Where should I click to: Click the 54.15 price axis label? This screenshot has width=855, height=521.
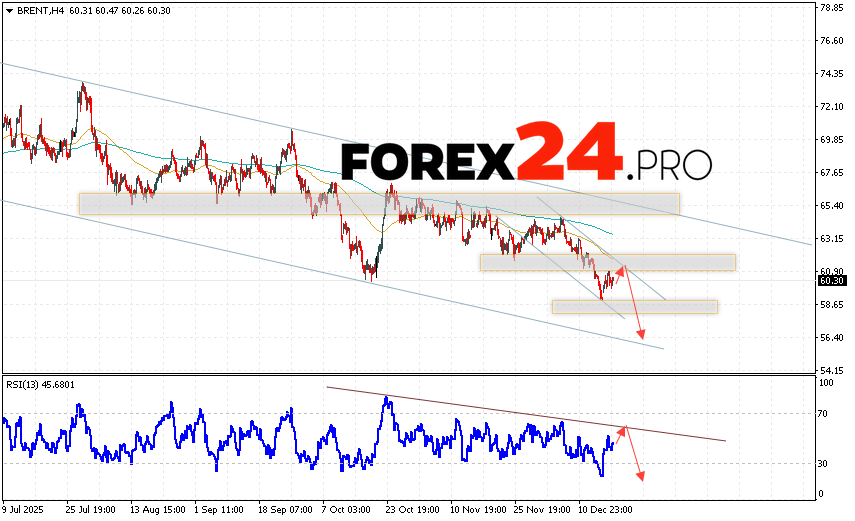pos(832,370)
